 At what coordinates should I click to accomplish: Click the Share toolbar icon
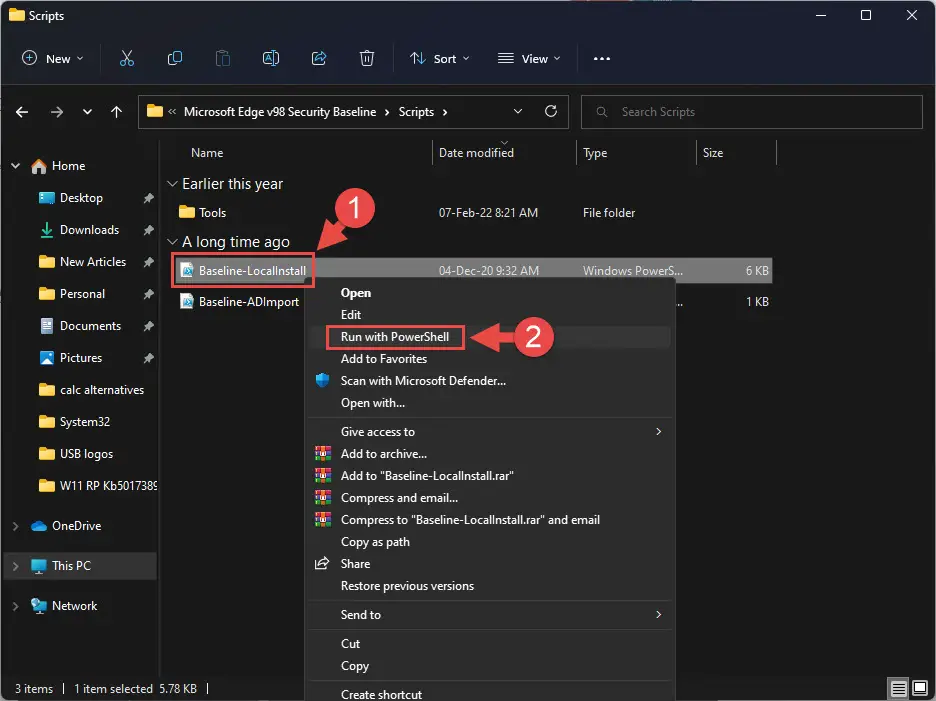319,59
